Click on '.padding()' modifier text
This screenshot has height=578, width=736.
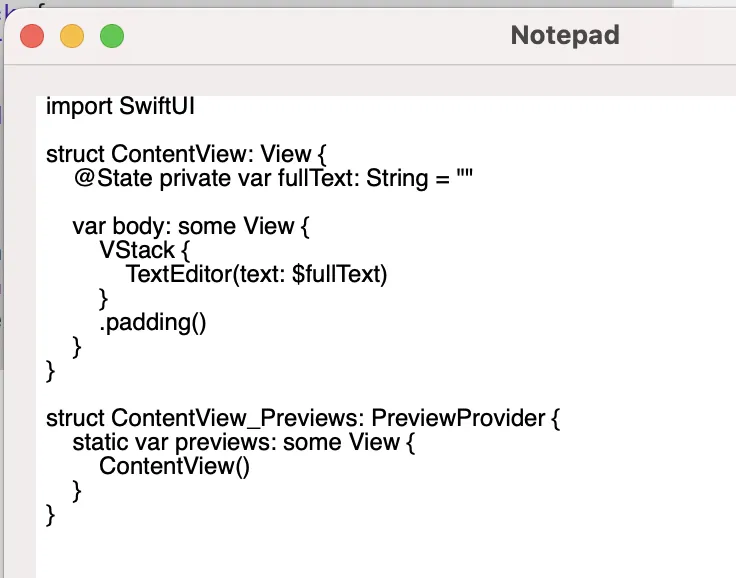pyautogui.click(x=153, y=323)
